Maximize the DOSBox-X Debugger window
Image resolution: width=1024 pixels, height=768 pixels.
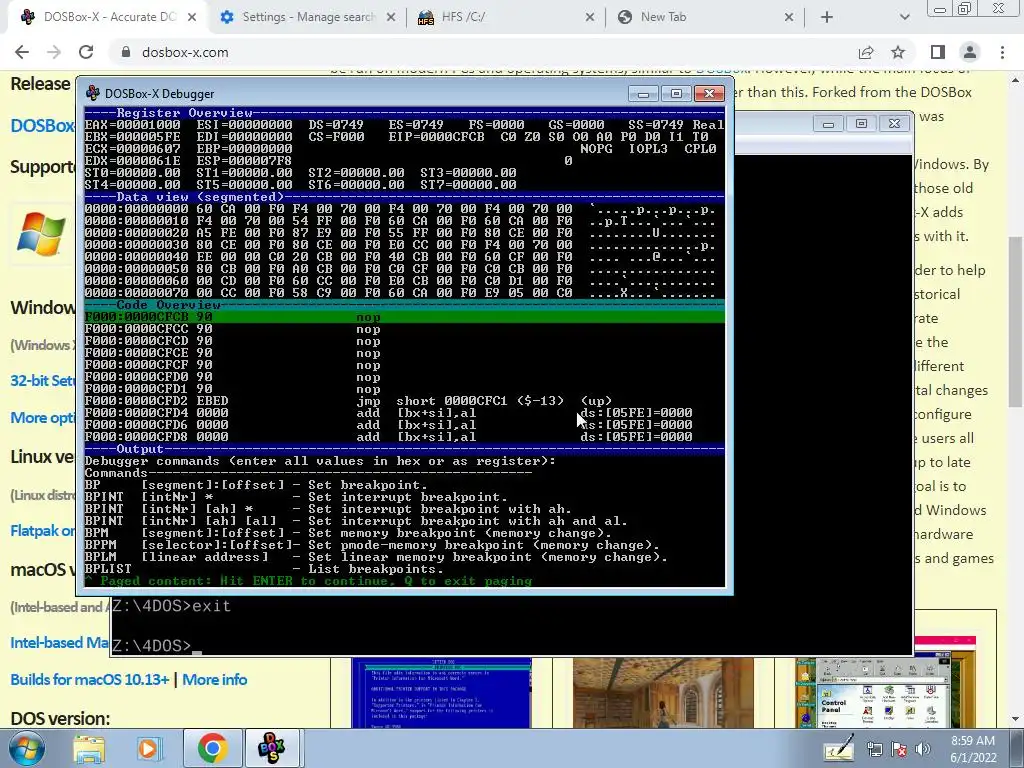(x=676, y=94)
